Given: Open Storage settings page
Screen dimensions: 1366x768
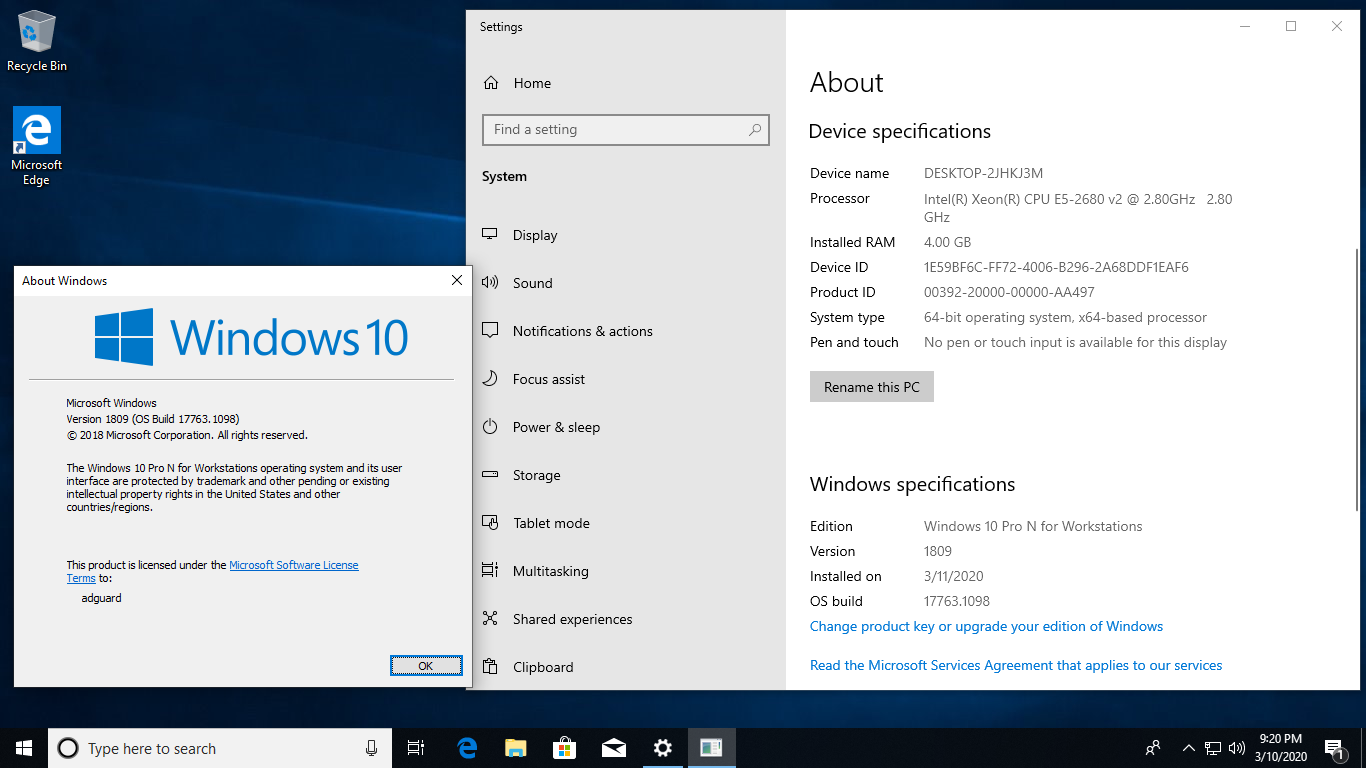Looking at the screenshot, I should coord(626,475).
